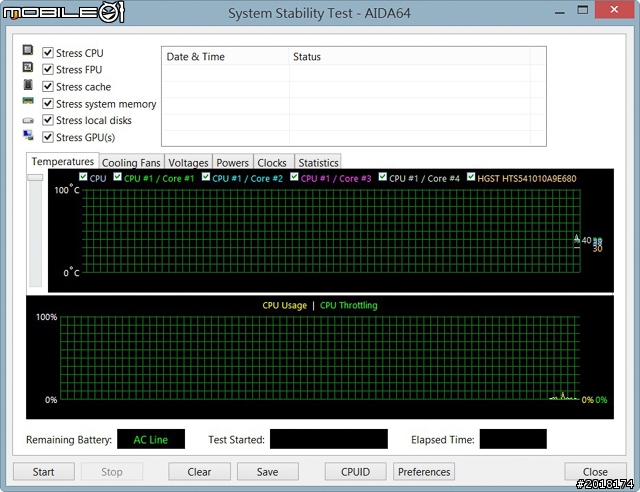Start the stability test
640x492 pixels.
coord(44,472)
